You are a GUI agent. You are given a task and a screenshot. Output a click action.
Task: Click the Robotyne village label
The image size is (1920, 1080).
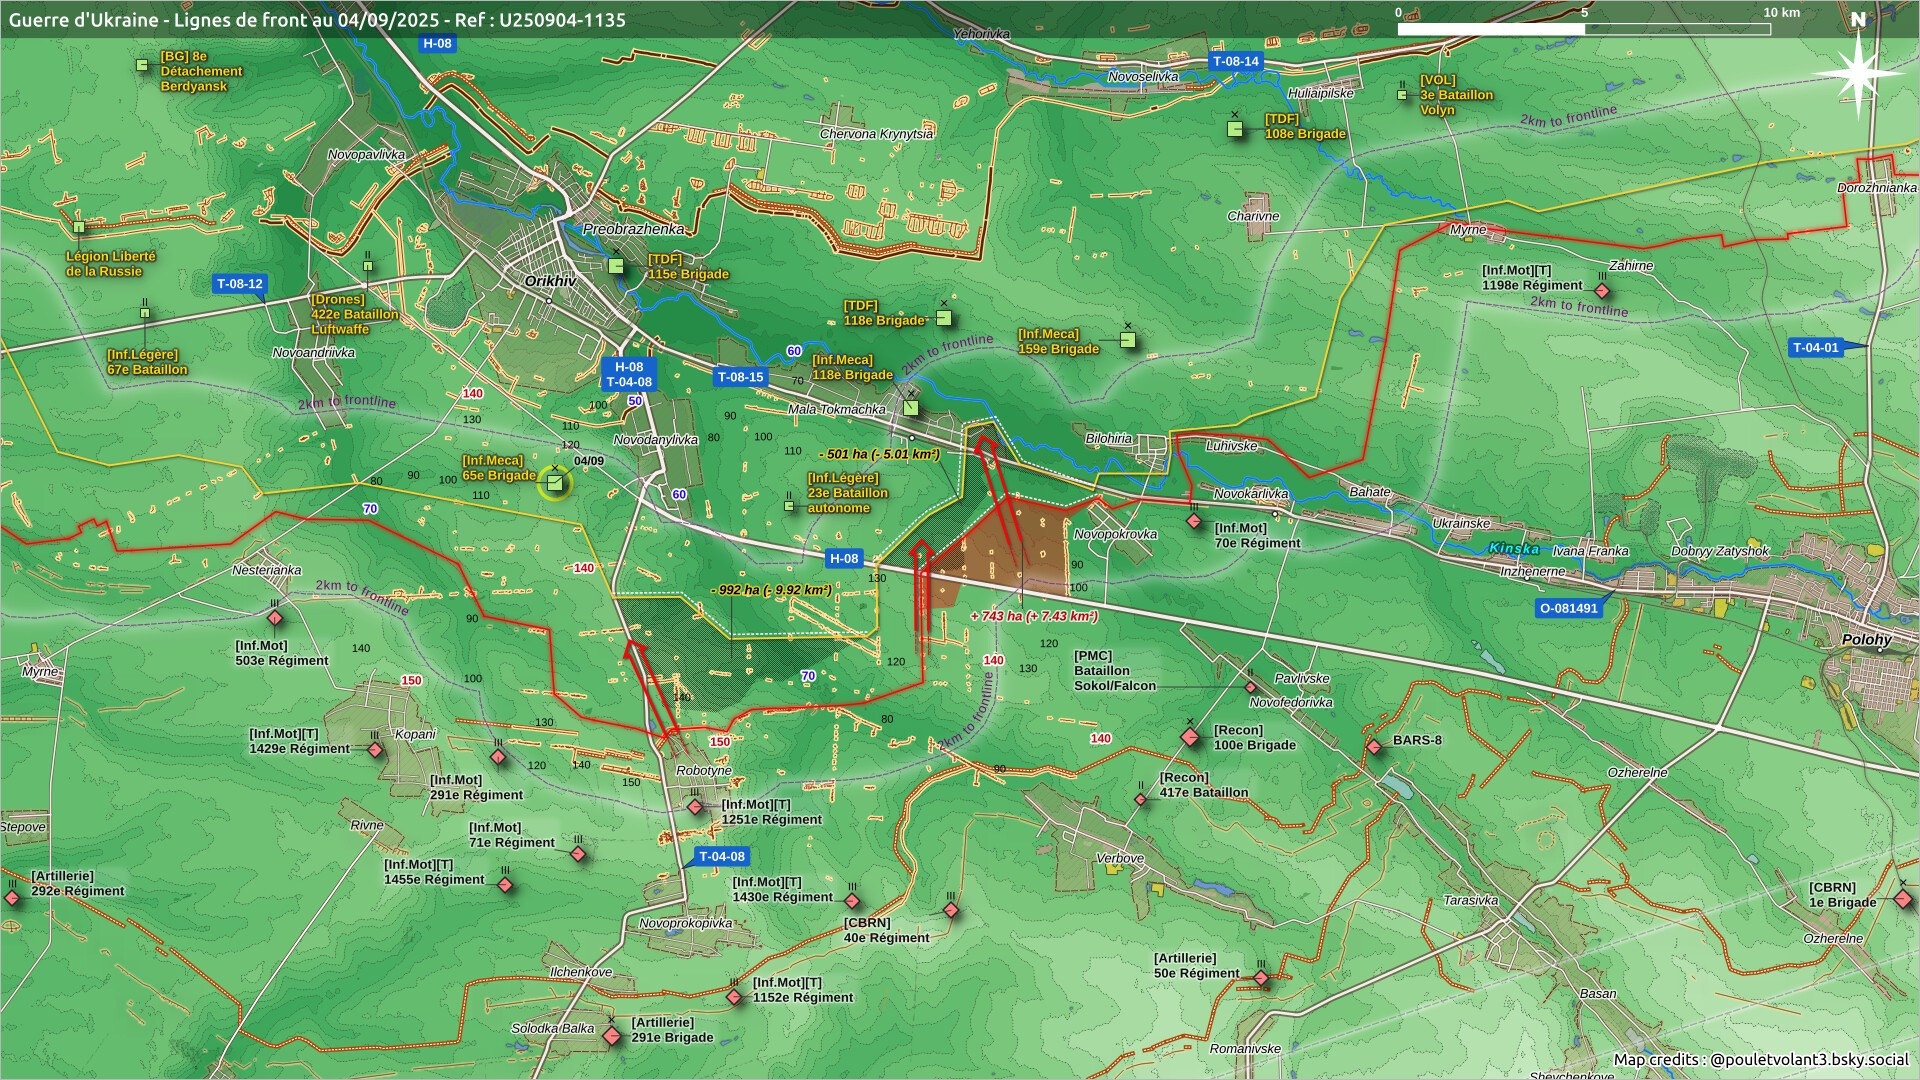[x=704, y=771]
